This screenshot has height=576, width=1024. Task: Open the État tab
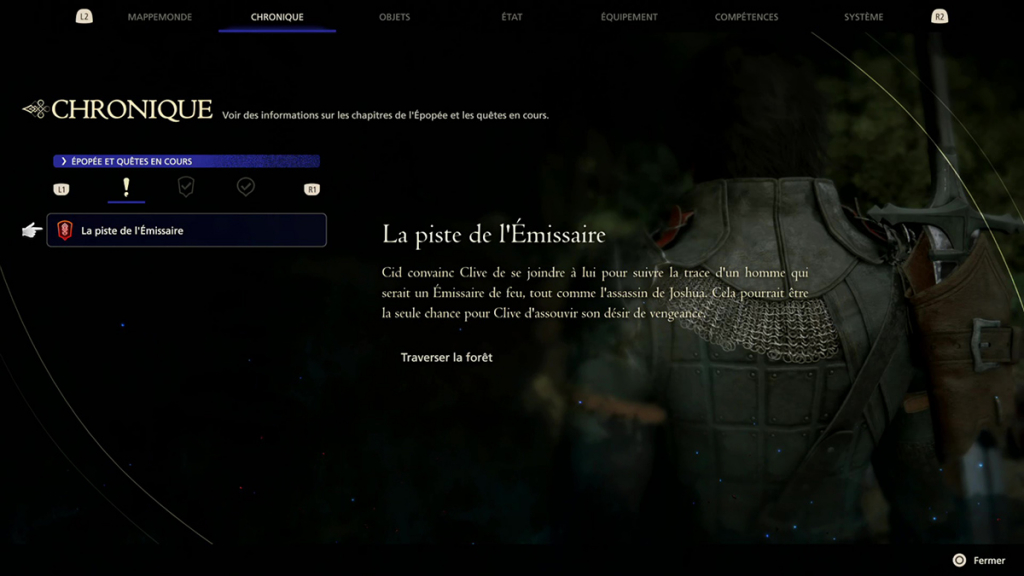512,17
